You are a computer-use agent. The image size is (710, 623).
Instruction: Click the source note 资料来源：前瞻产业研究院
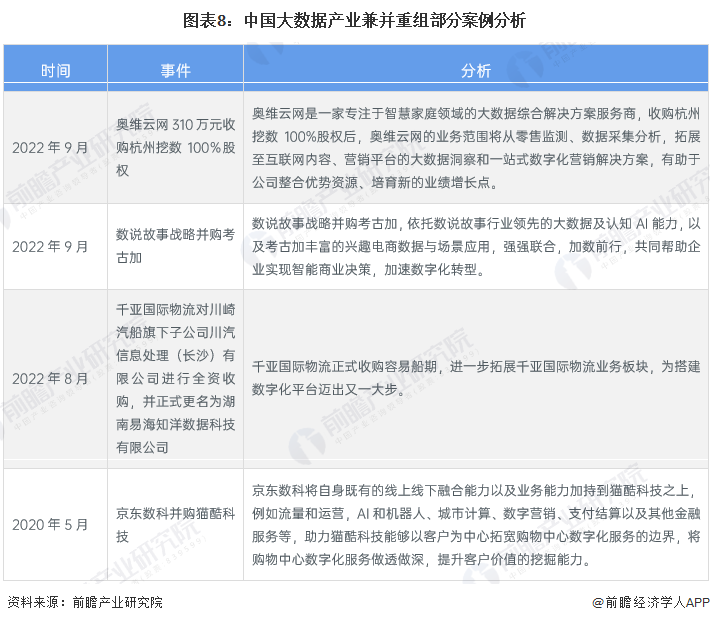coord(85,602)
